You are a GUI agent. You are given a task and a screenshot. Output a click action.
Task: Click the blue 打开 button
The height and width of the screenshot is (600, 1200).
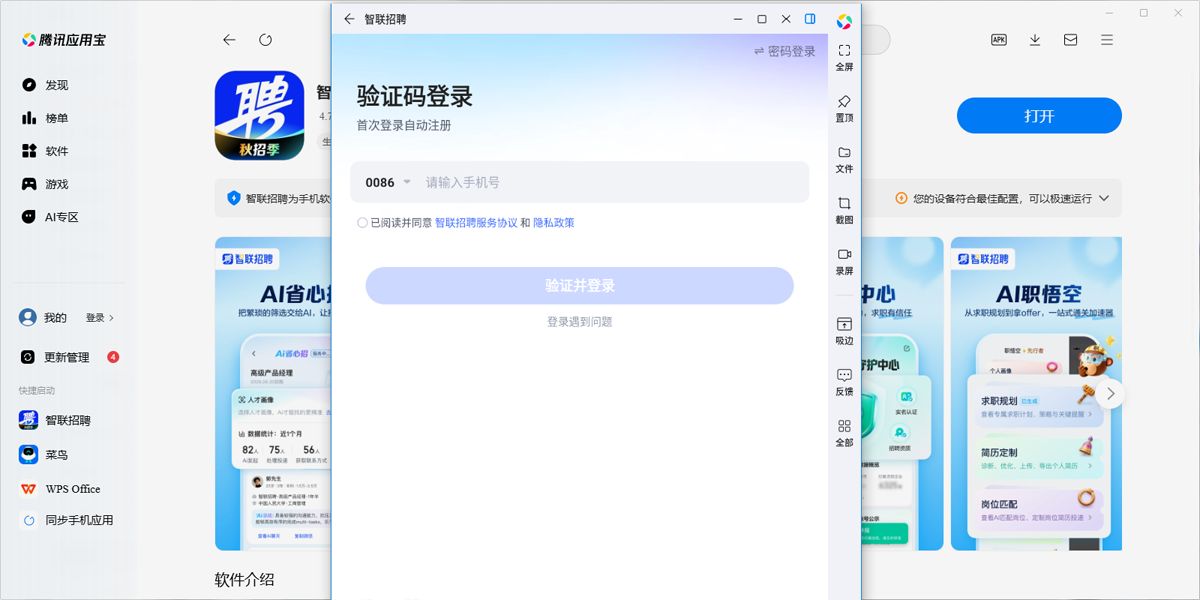[x=1039, y=116]
